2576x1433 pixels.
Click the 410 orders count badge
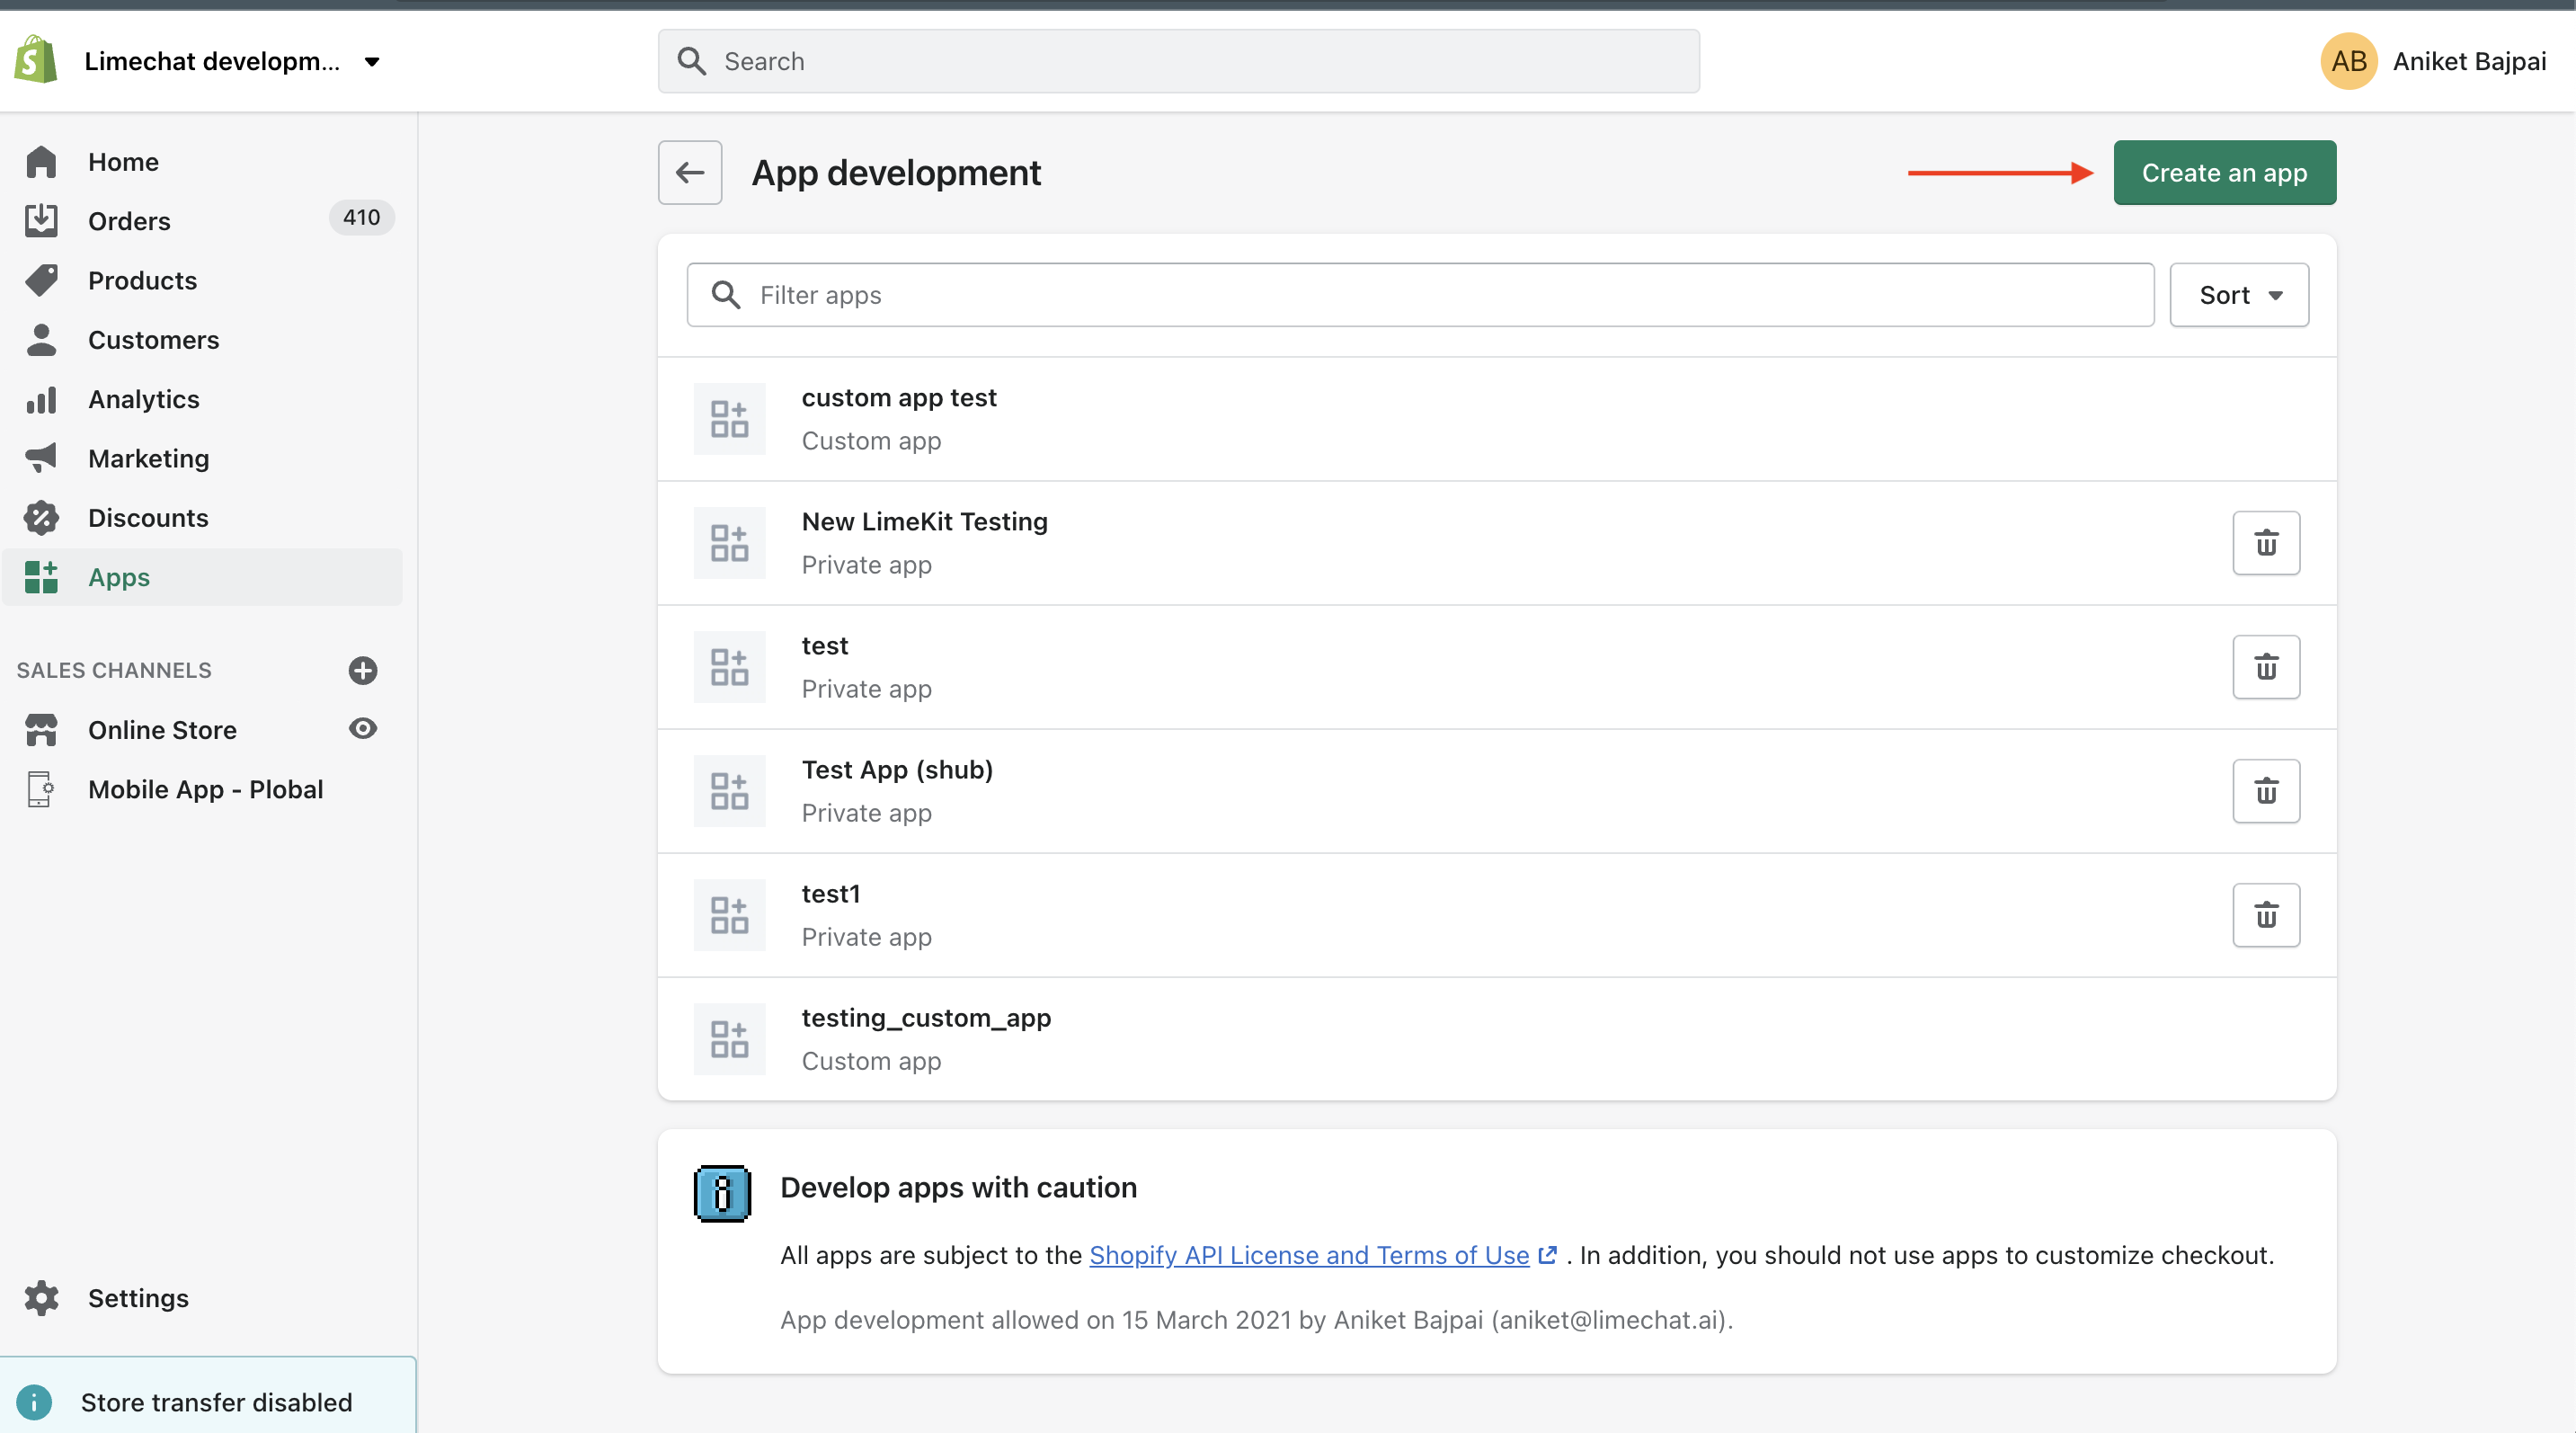(361, 218)
